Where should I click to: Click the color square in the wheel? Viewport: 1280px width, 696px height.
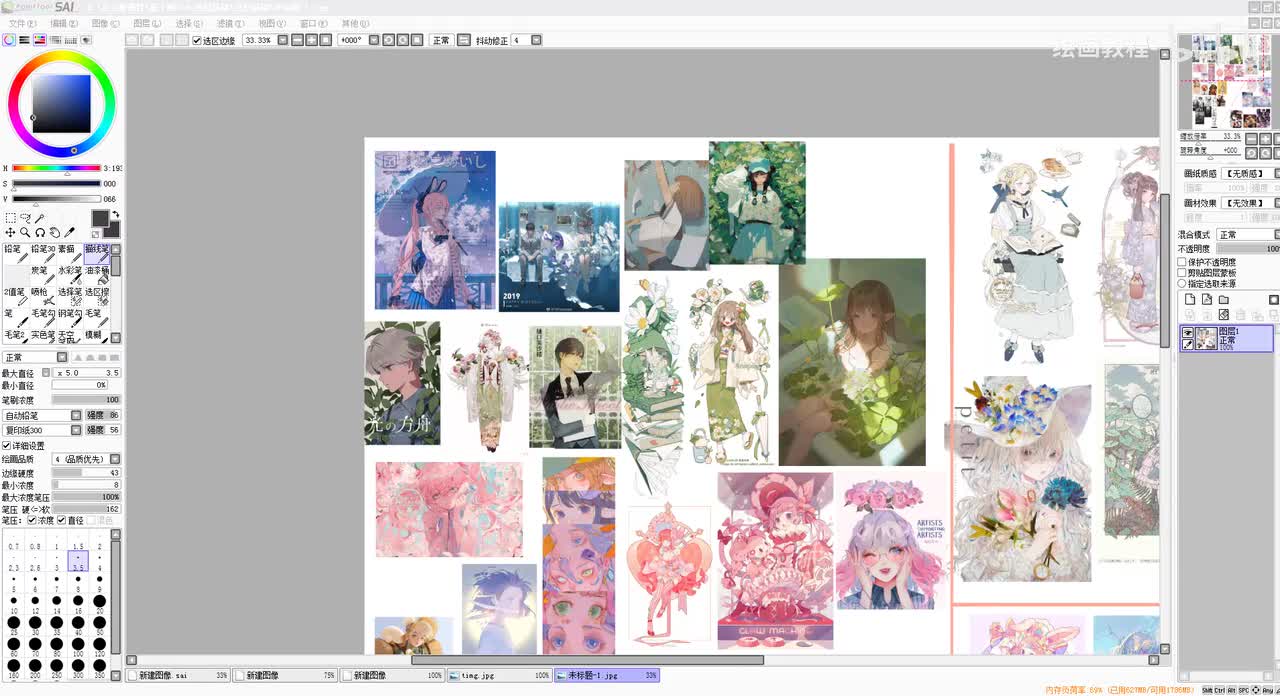tap(62, 103)
